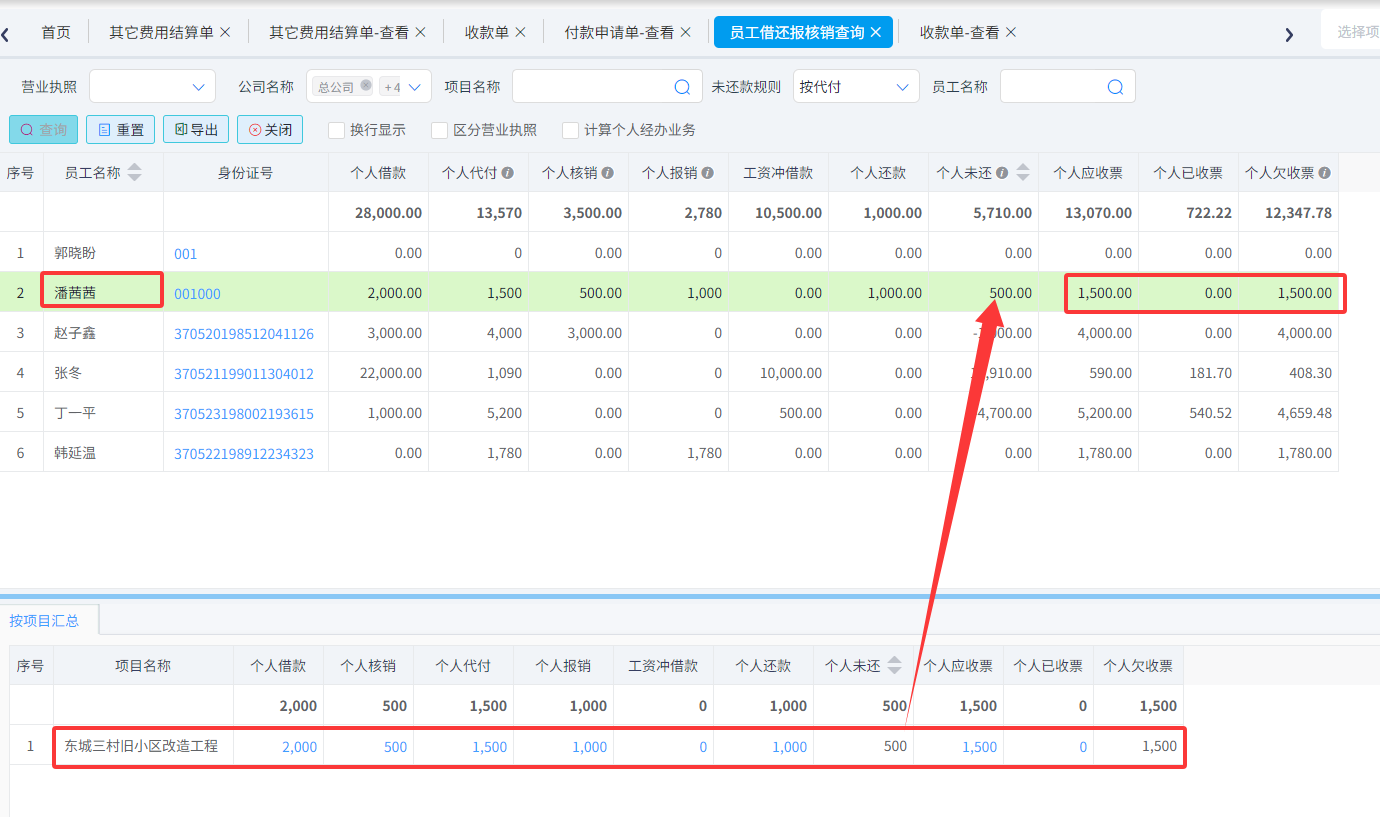Select the 按项目汇总 tab
The image size is (1380, 817).
click(x=44, y=620)
